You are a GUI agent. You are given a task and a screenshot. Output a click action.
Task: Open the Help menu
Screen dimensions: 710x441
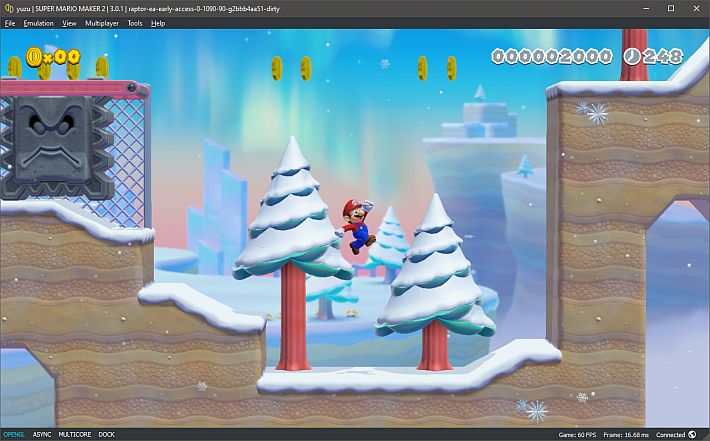pyautogui.click(x=158, y=23)
